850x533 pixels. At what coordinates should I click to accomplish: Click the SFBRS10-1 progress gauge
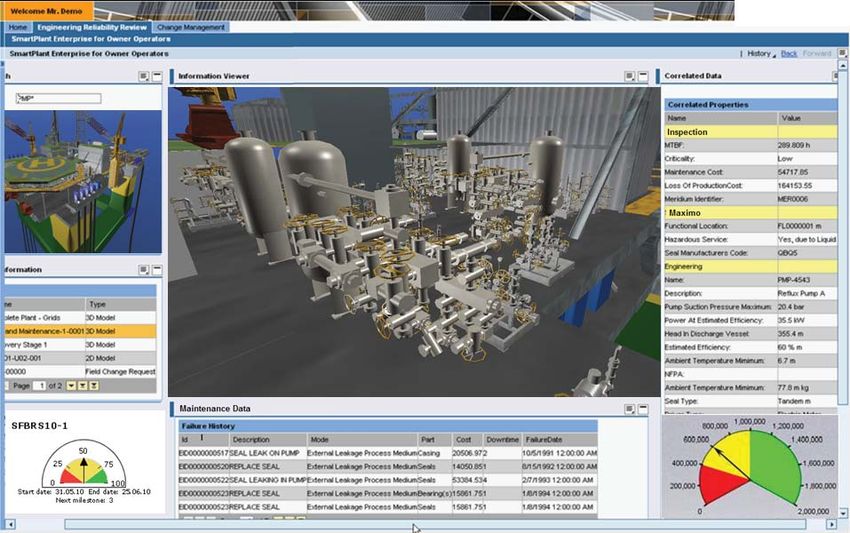(x=83, y=464)
